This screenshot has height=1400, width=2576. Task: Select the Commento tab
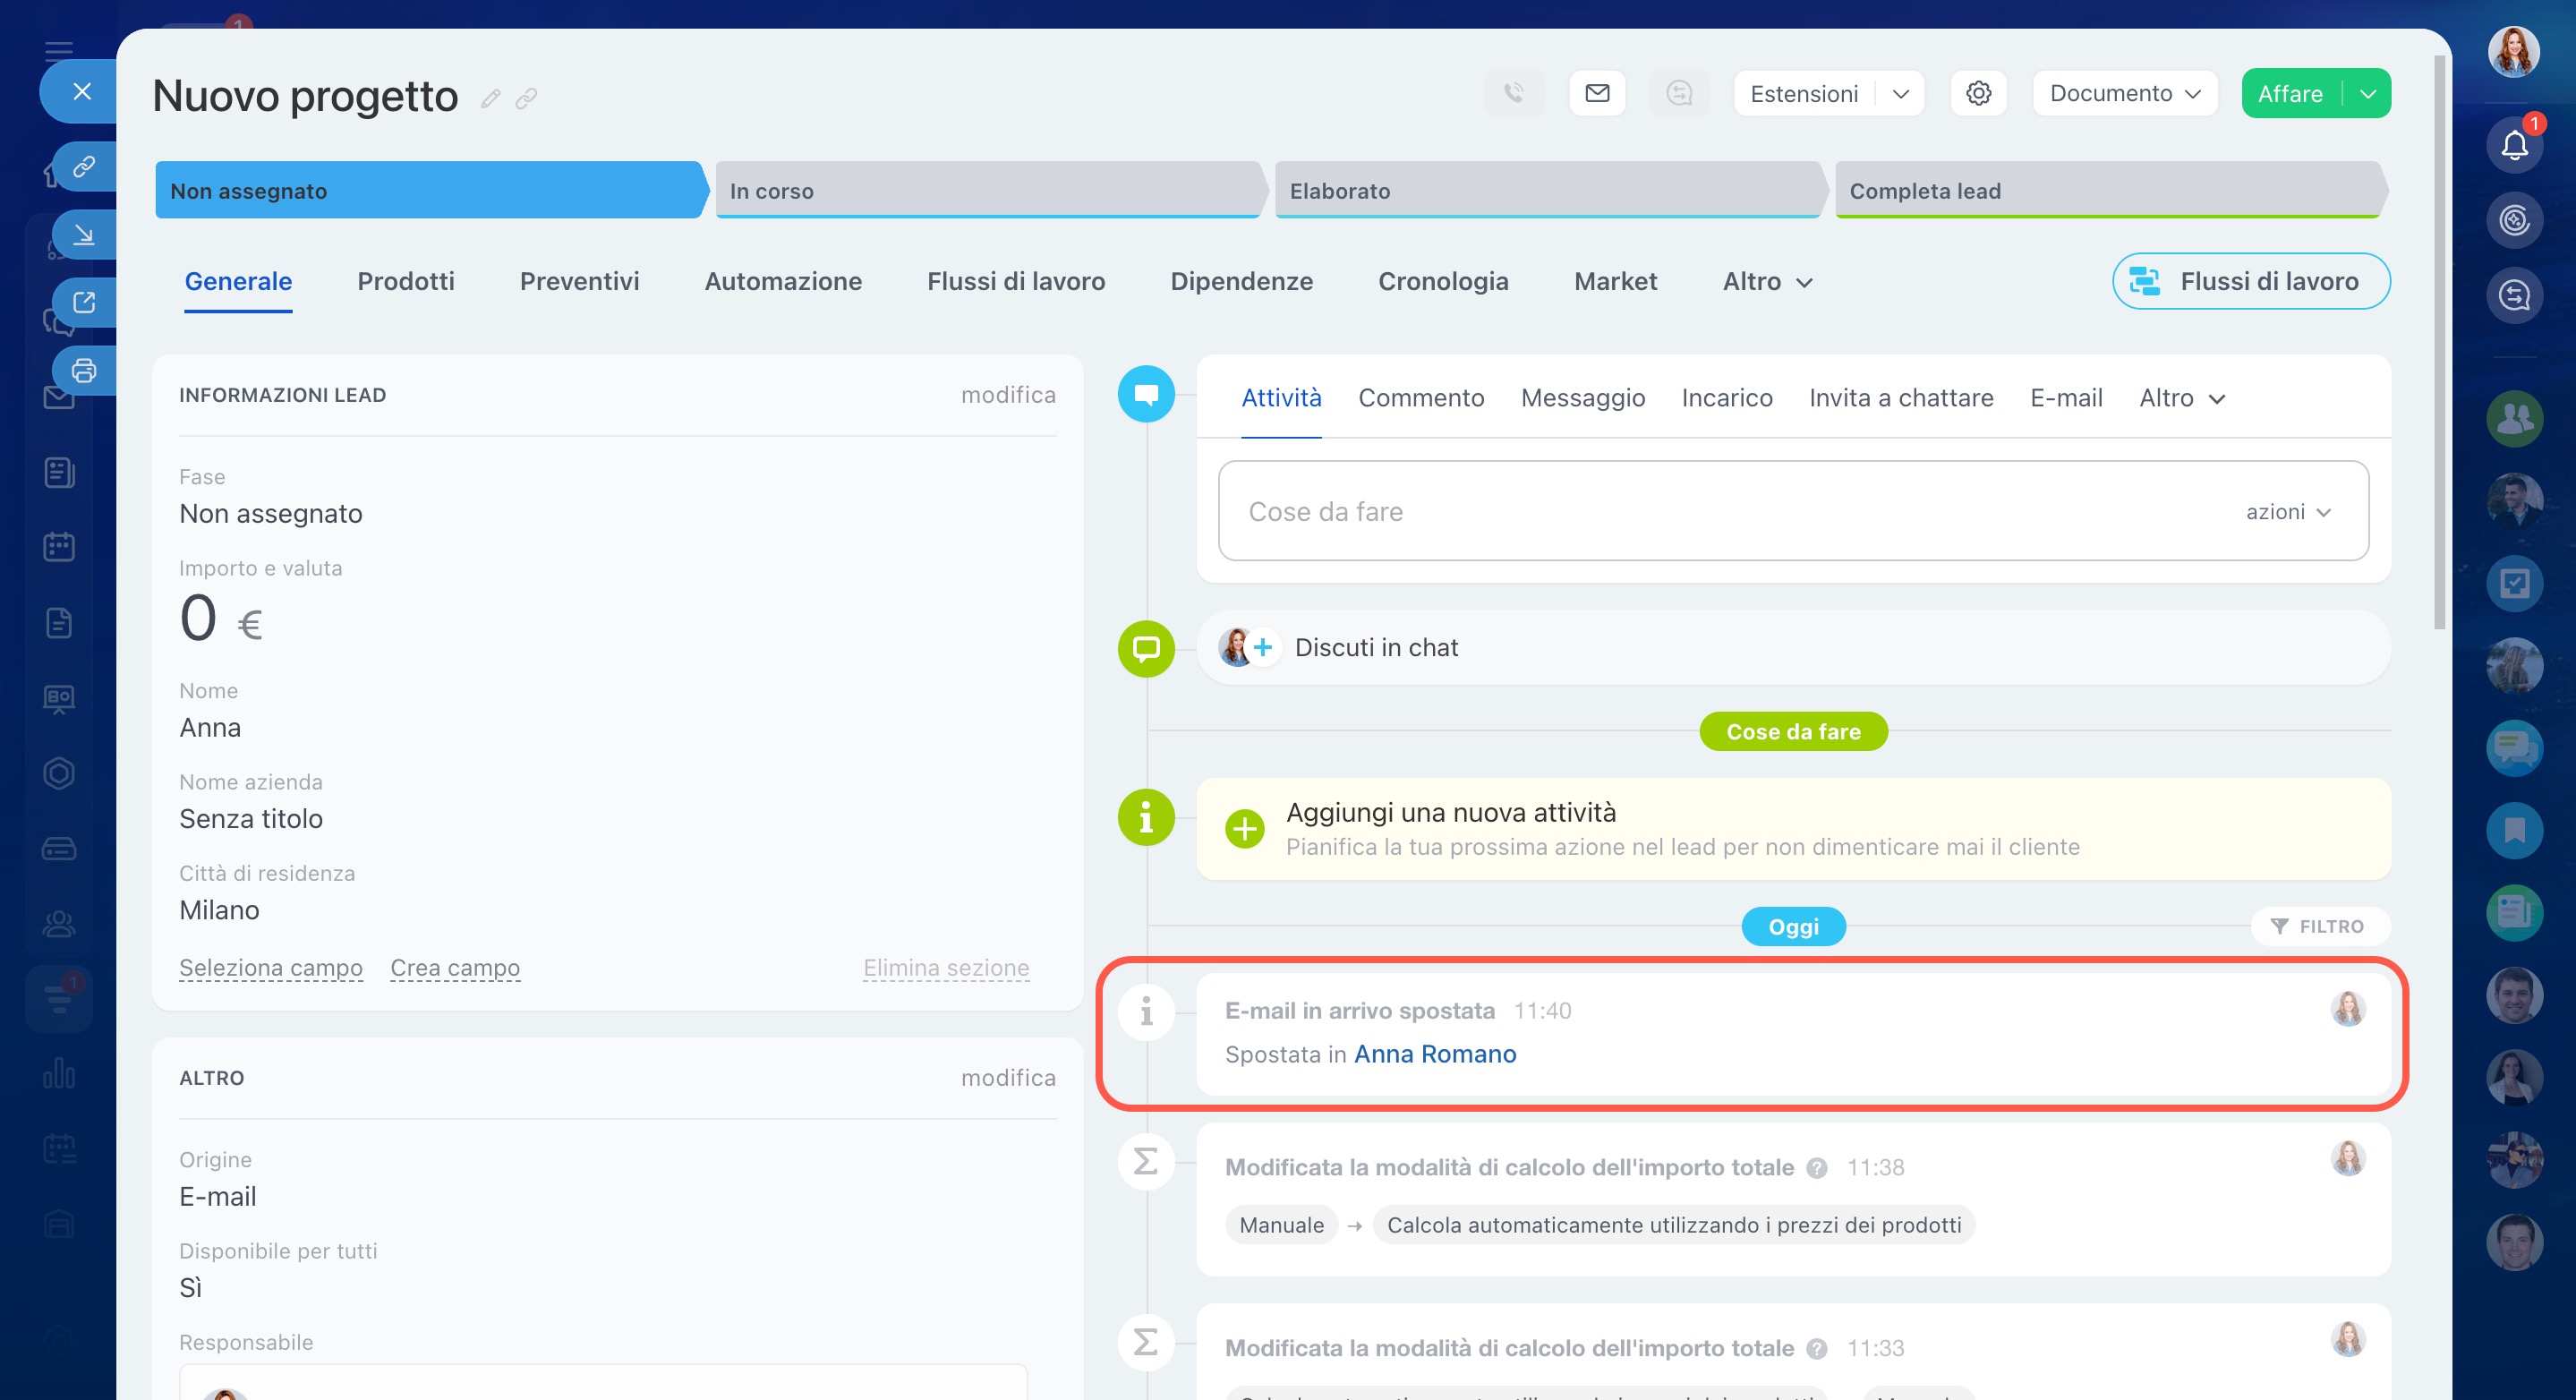point(1420,398)
